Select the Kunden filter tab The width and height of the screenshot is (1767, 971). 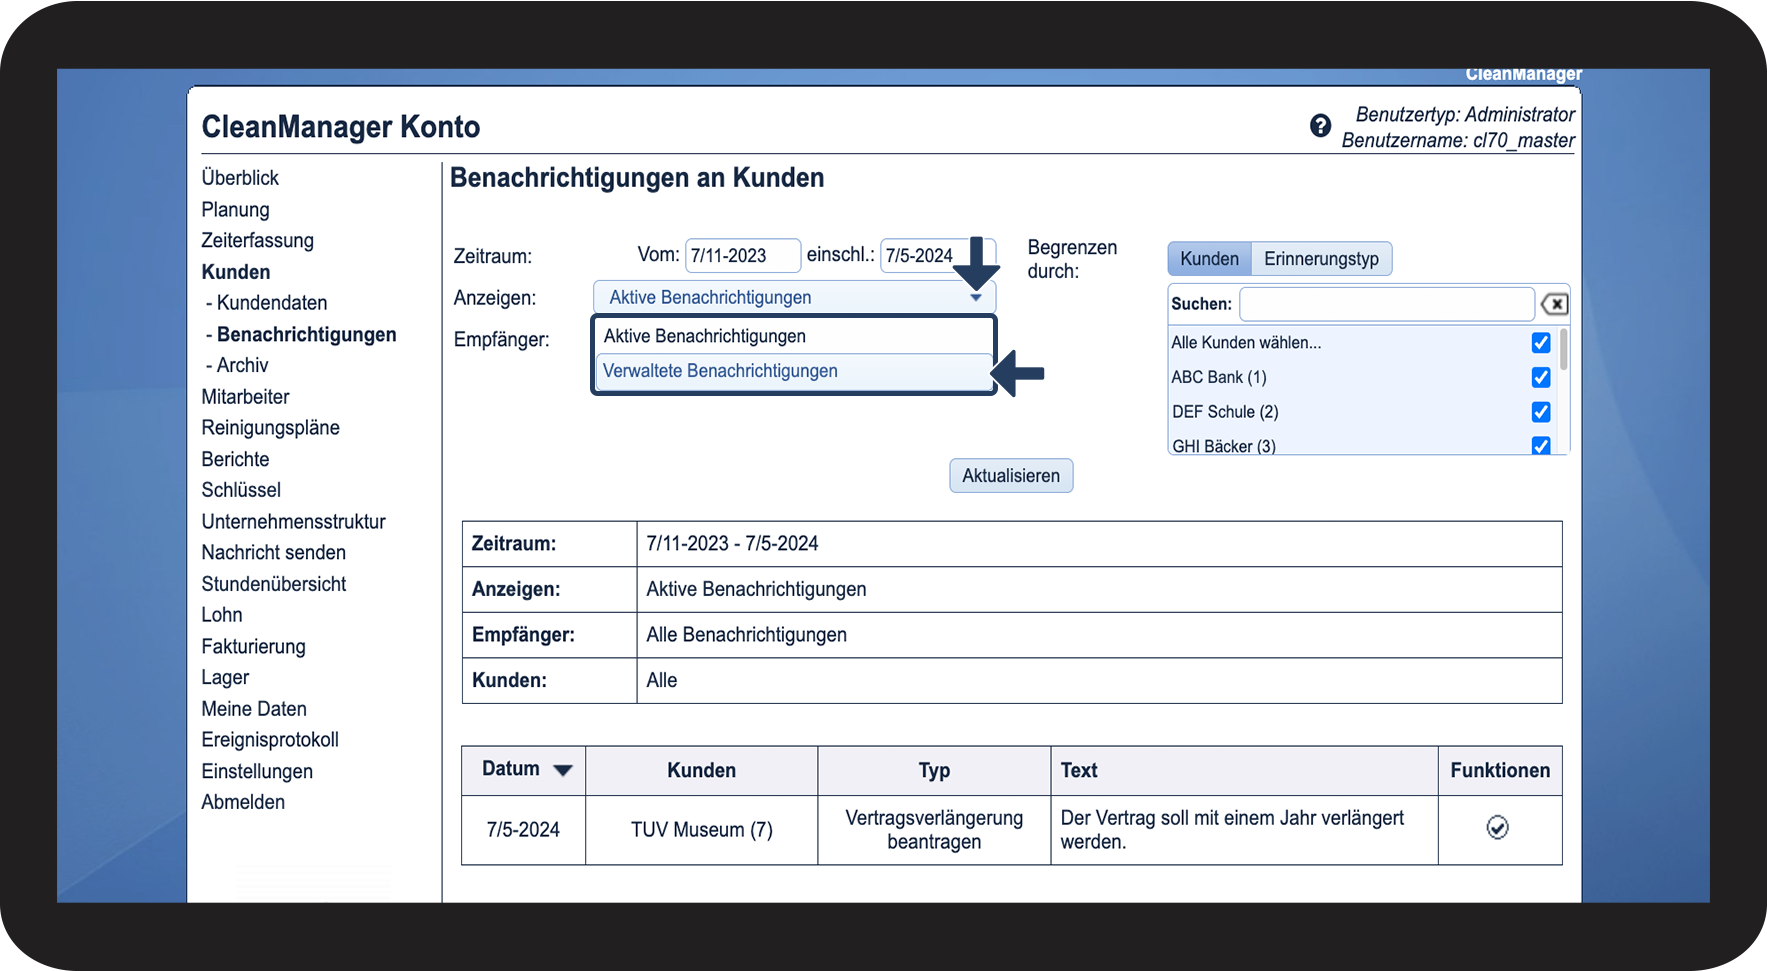[x=1209, y=259]
